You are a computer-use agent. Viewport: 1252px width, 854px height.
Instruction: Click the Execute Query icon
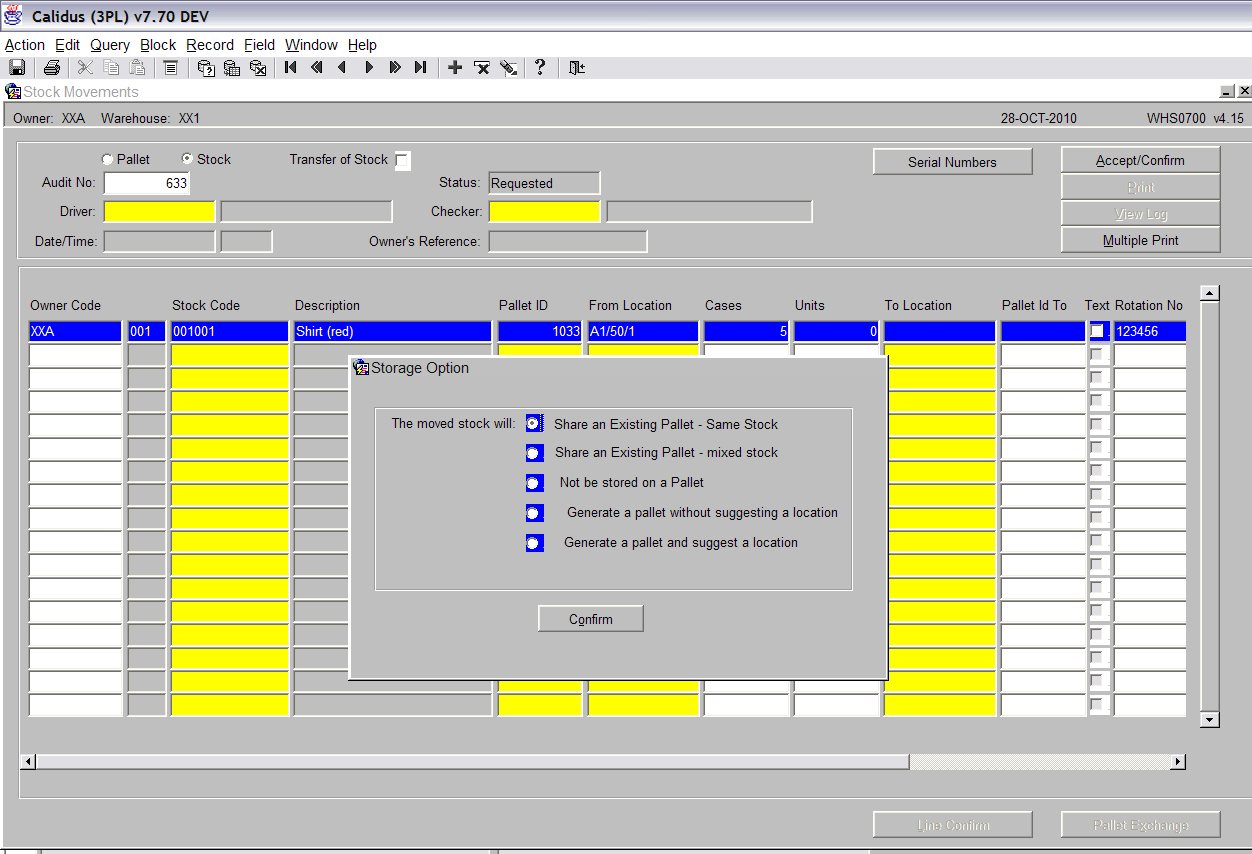232,68
